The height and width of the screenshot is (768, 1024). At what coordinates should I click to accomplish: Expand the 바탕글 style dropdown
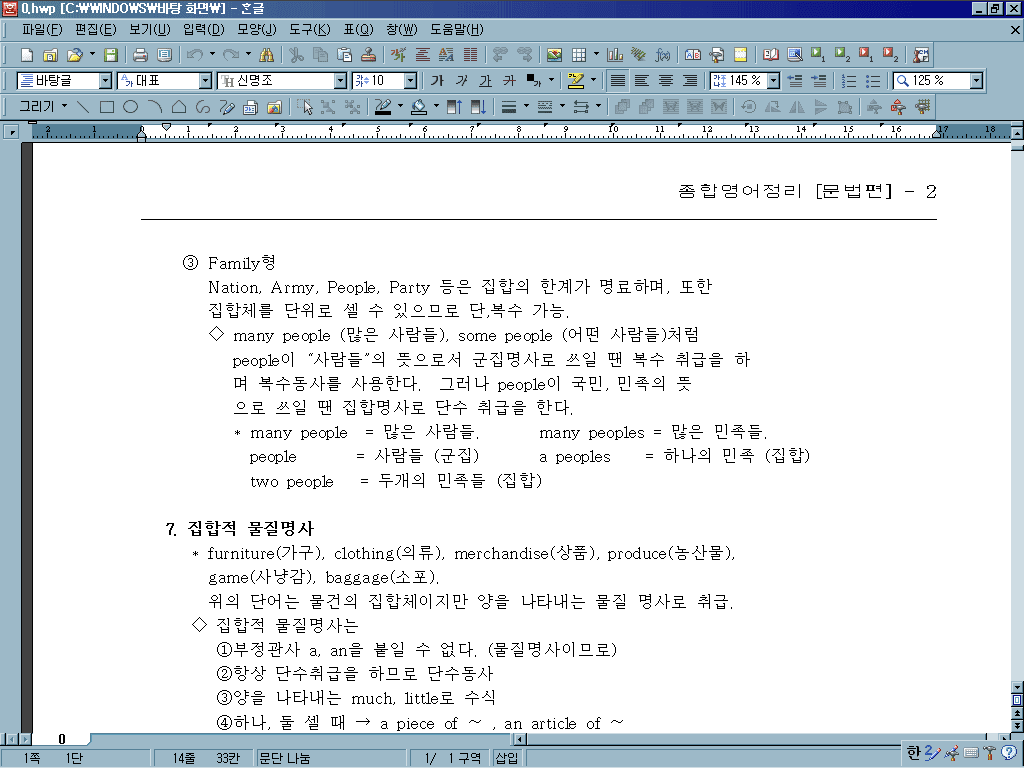(105, 80)
